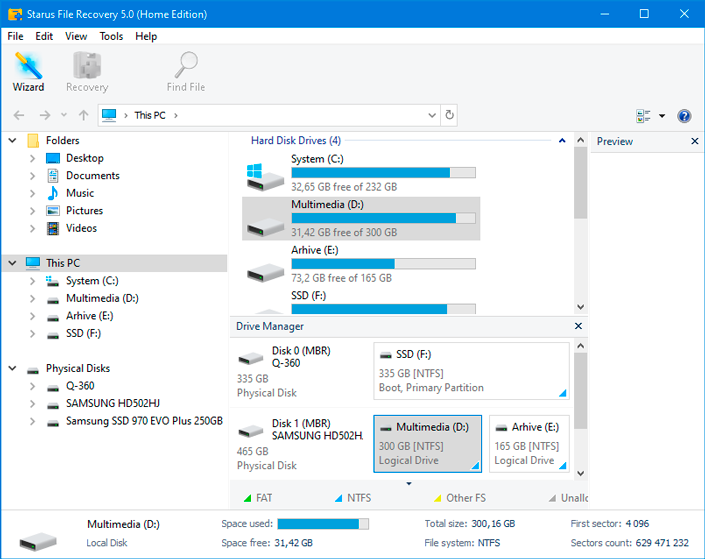
Task: Open the view options dropdown arrow
Action: (x=662, y=116)
